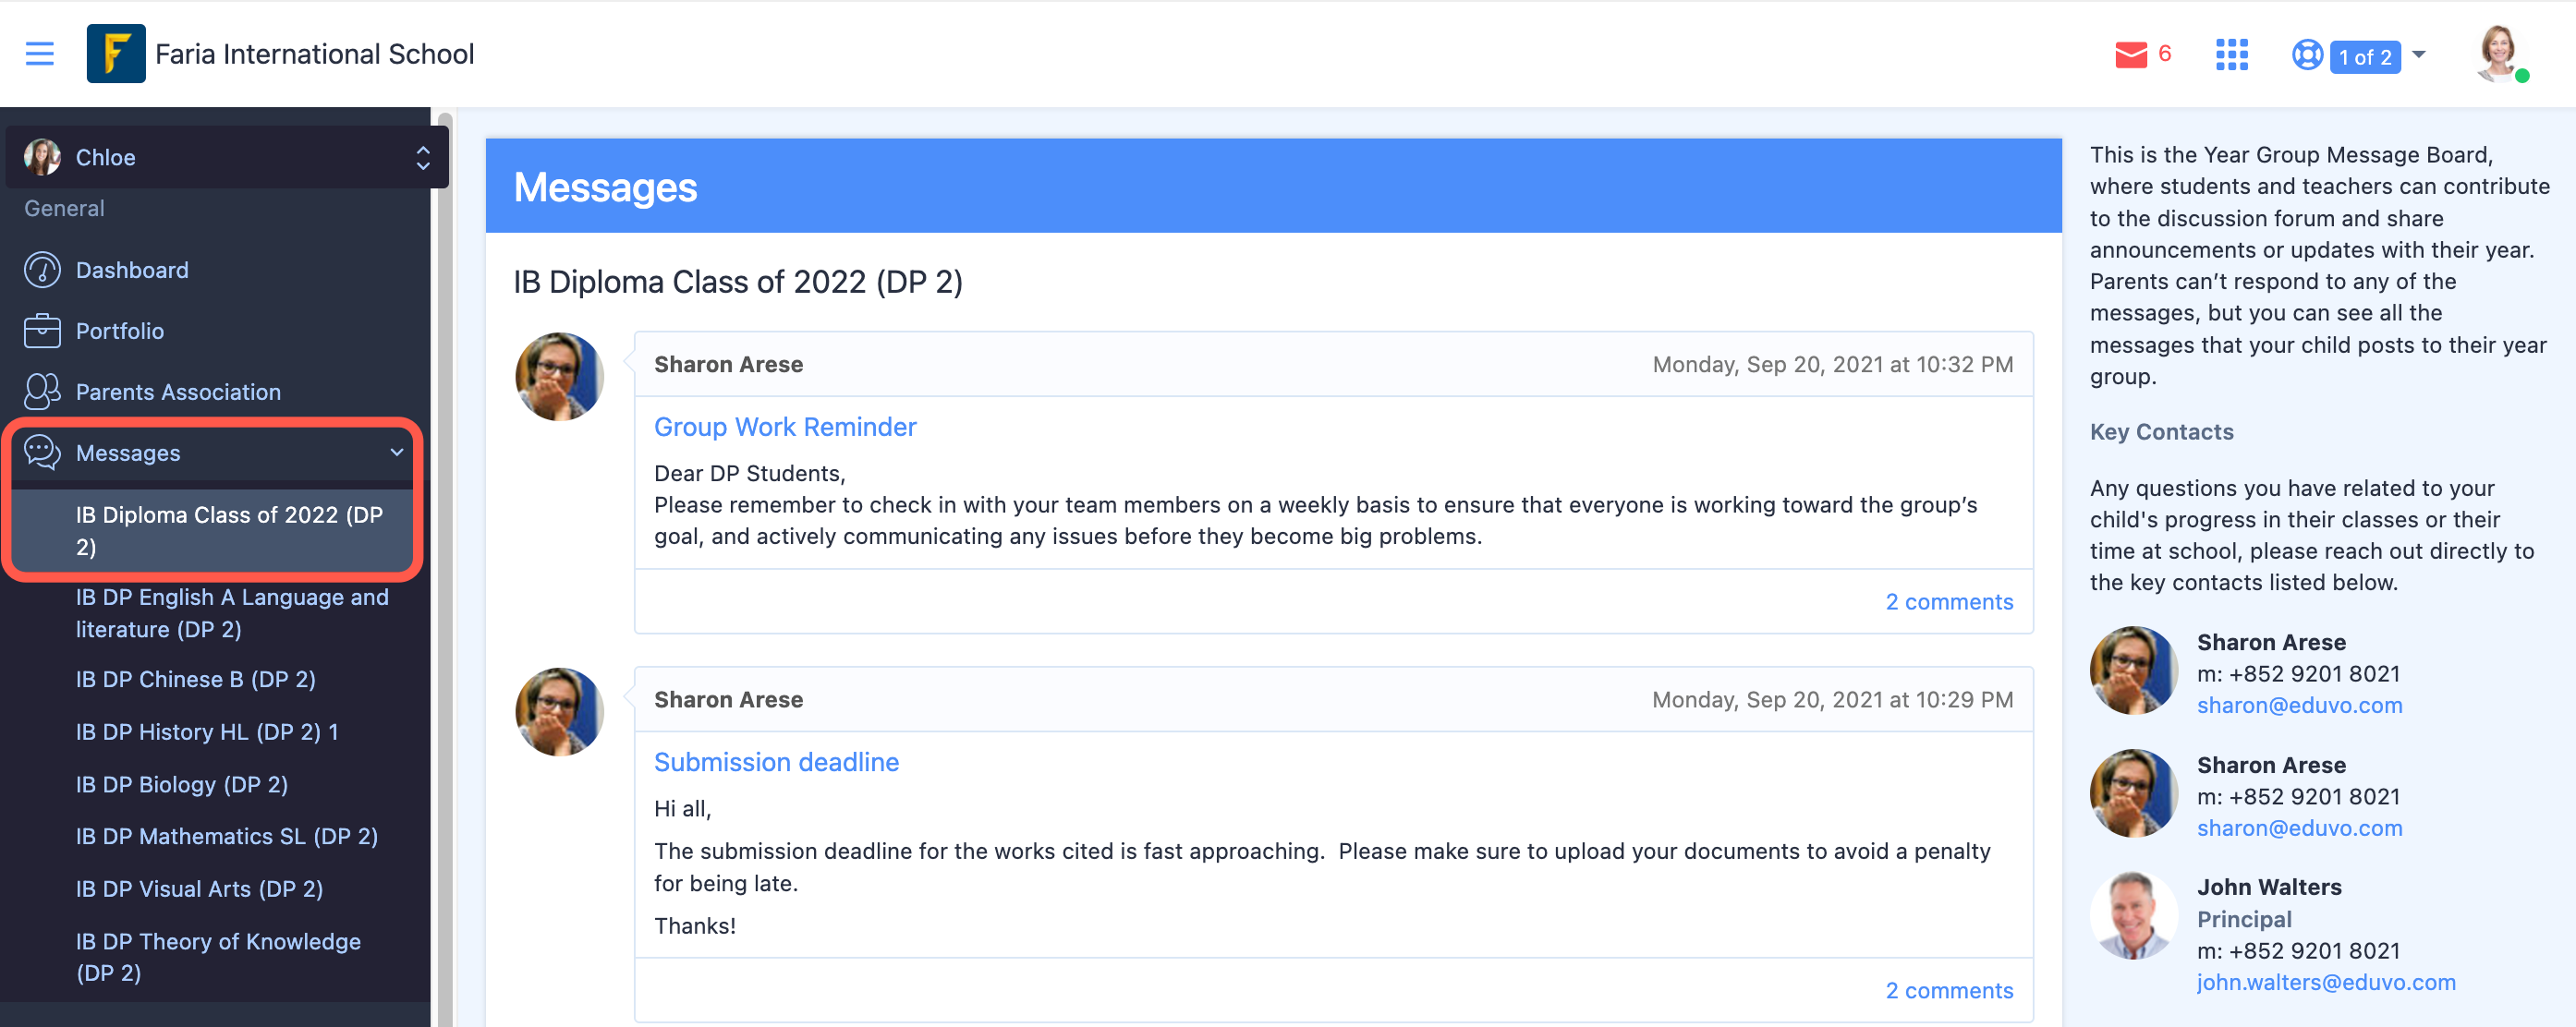Open IB DP Theory of Knowledge messages
This screenshot has width=2576, height=1027.
(218, 958)
